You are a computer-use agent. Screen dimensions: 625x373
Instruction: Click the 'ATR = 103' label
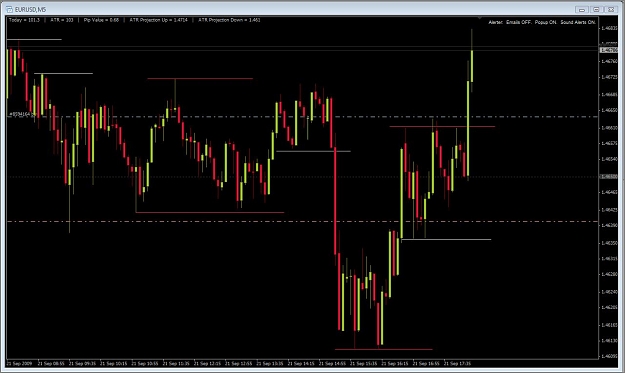coord(62,20)
